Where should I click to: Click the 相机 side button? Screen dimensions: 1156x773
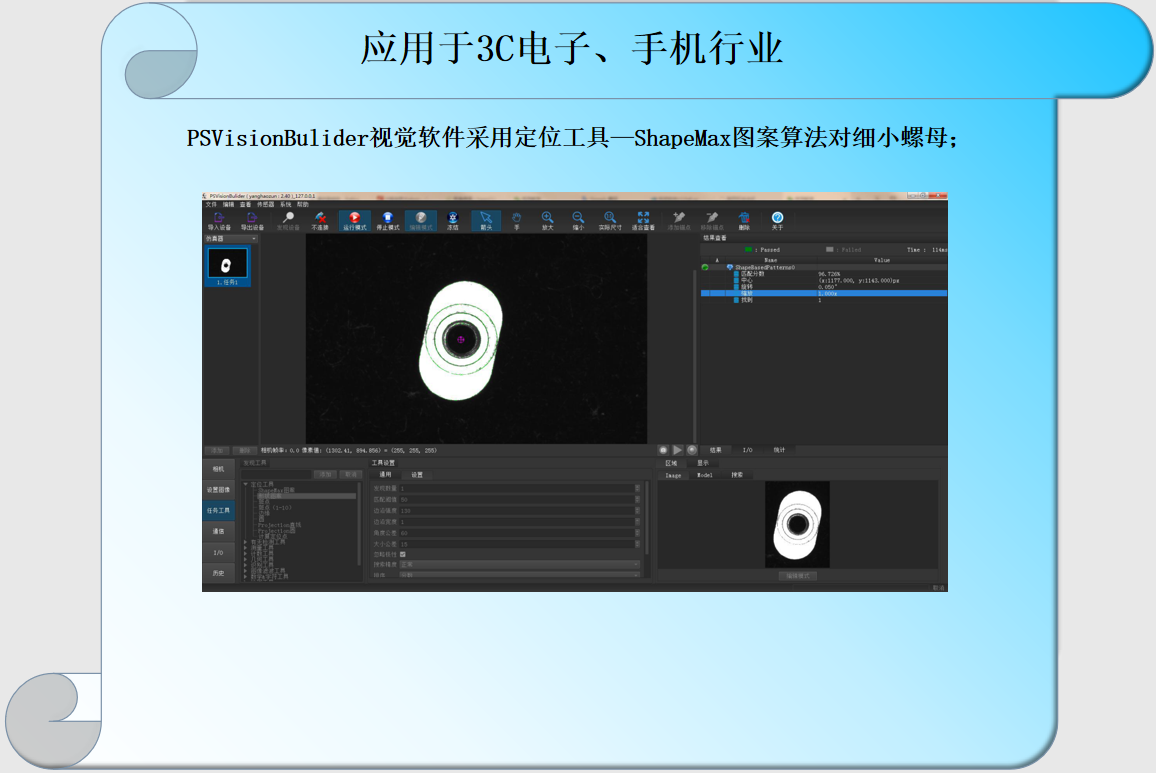click(x=218, y=468)
